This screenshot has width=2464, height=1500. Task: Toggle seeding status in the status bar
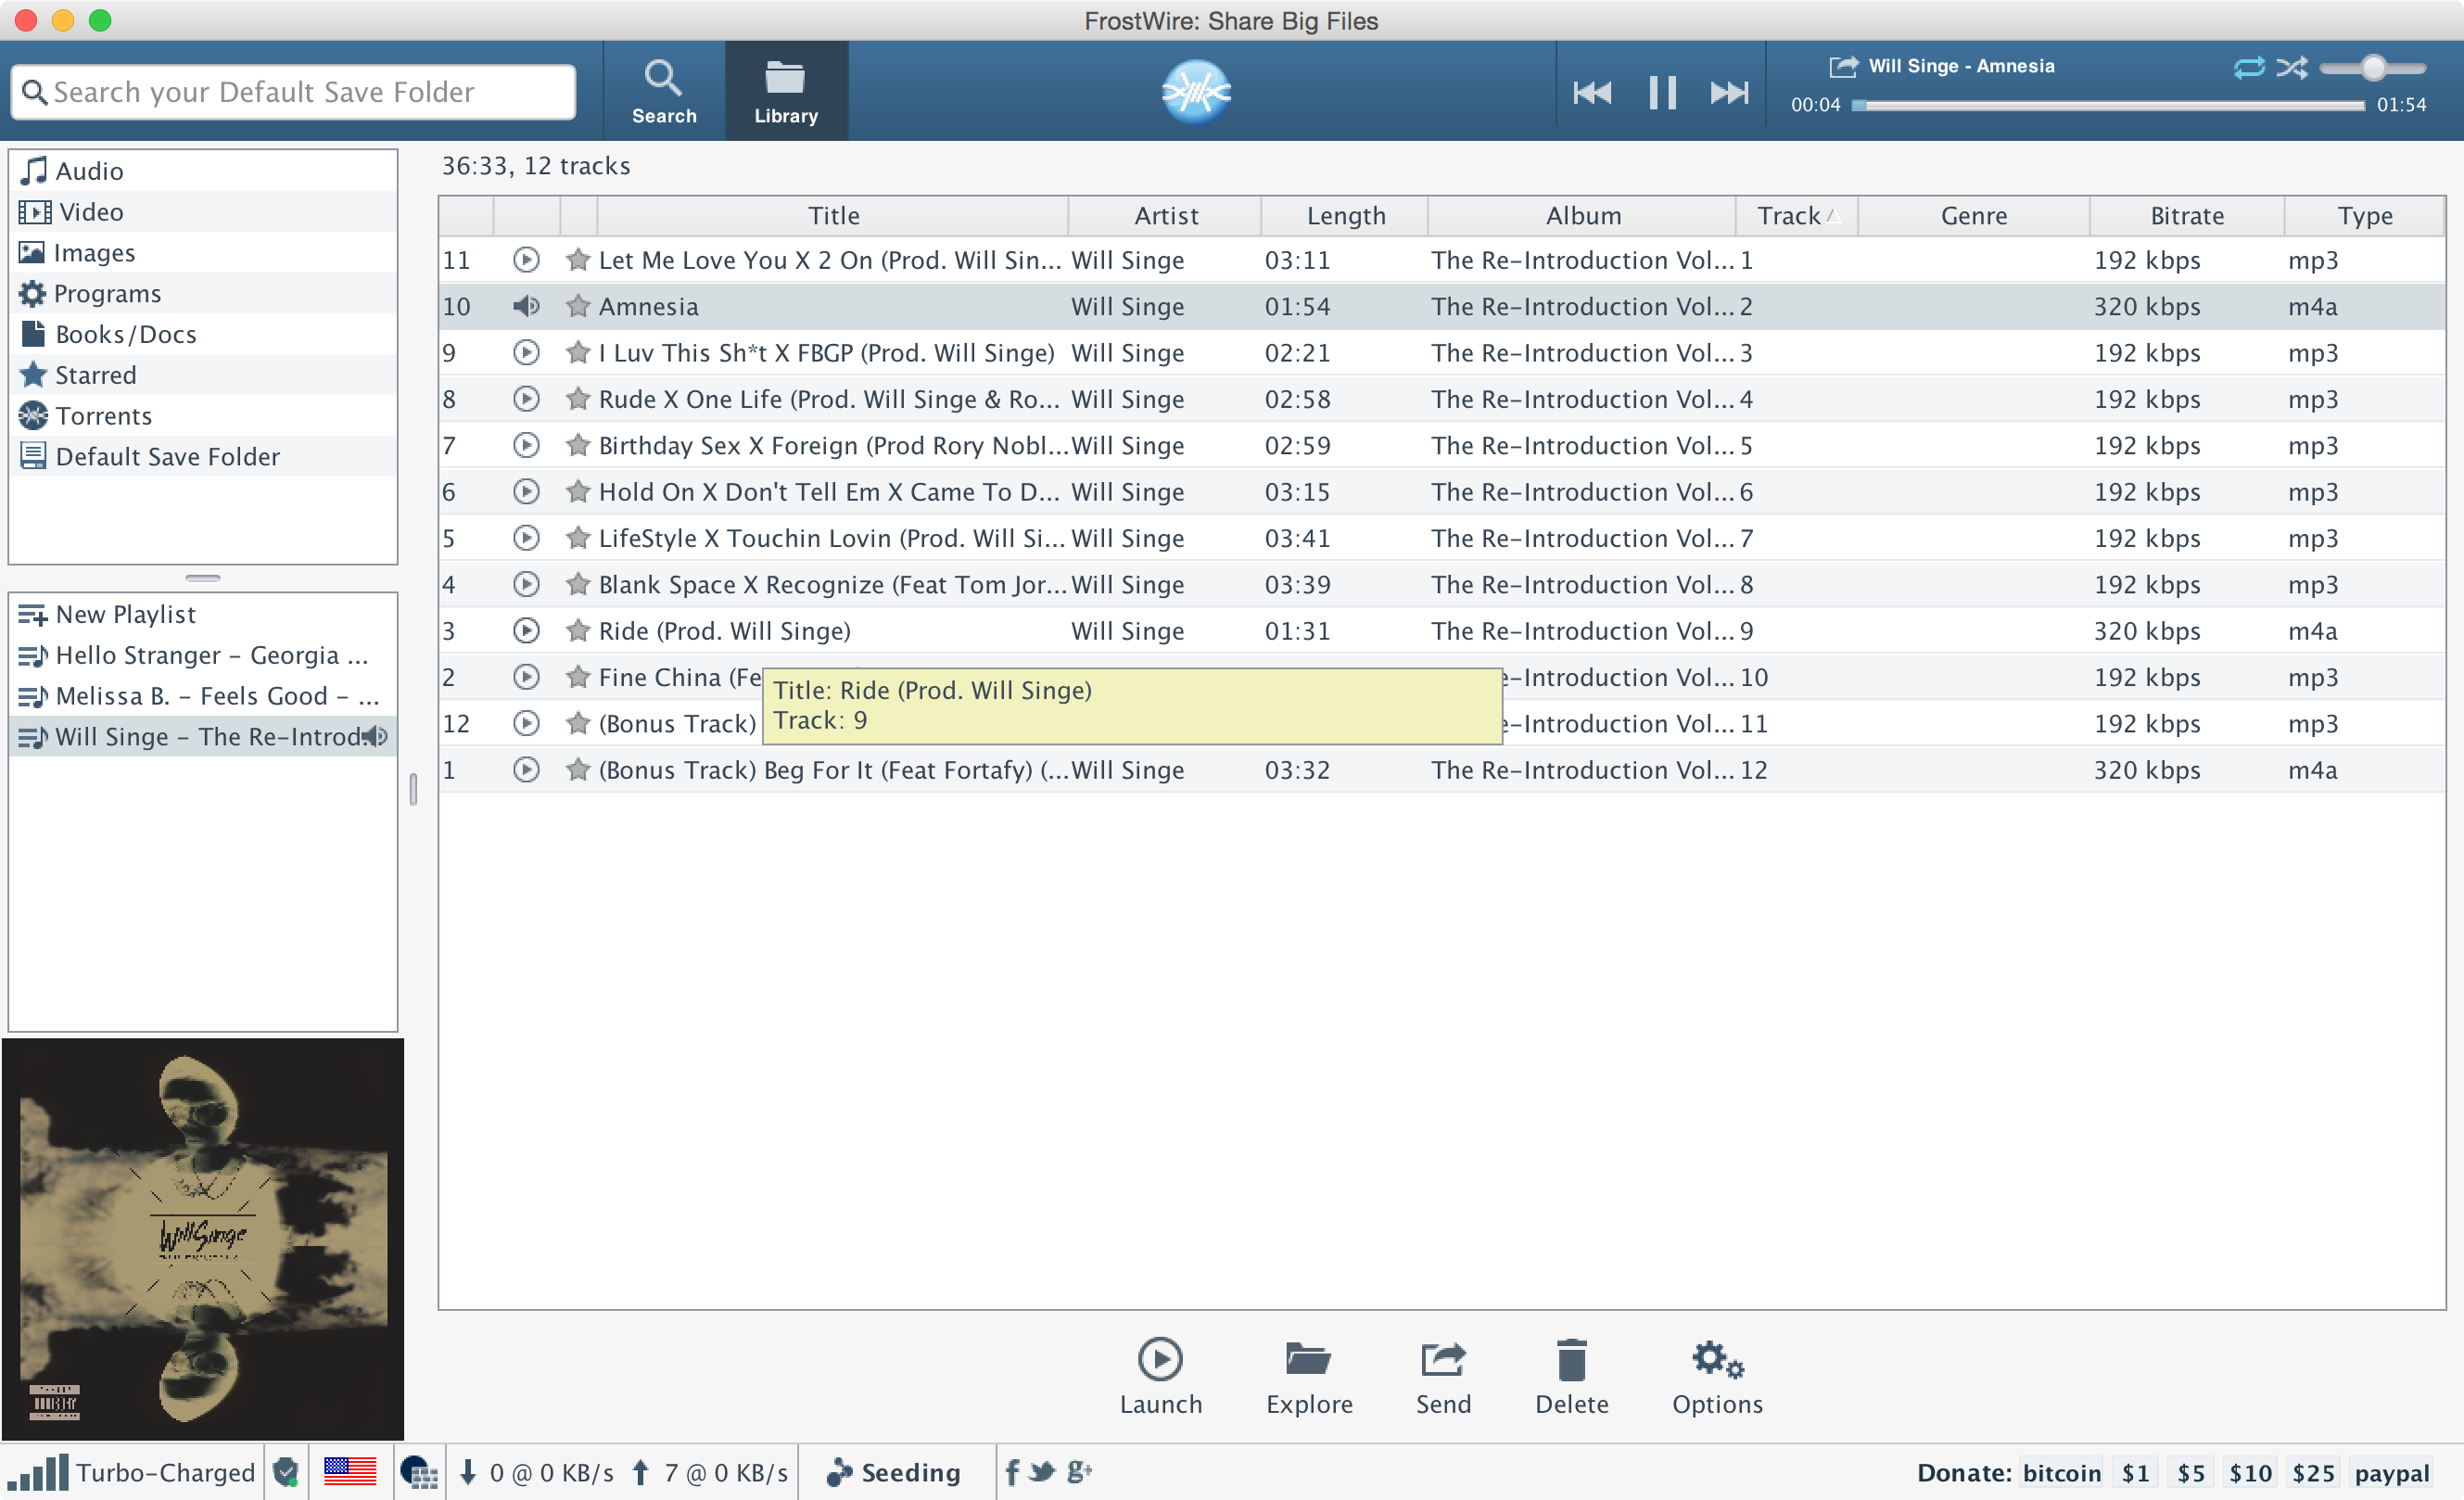(x=895, y=1472)
